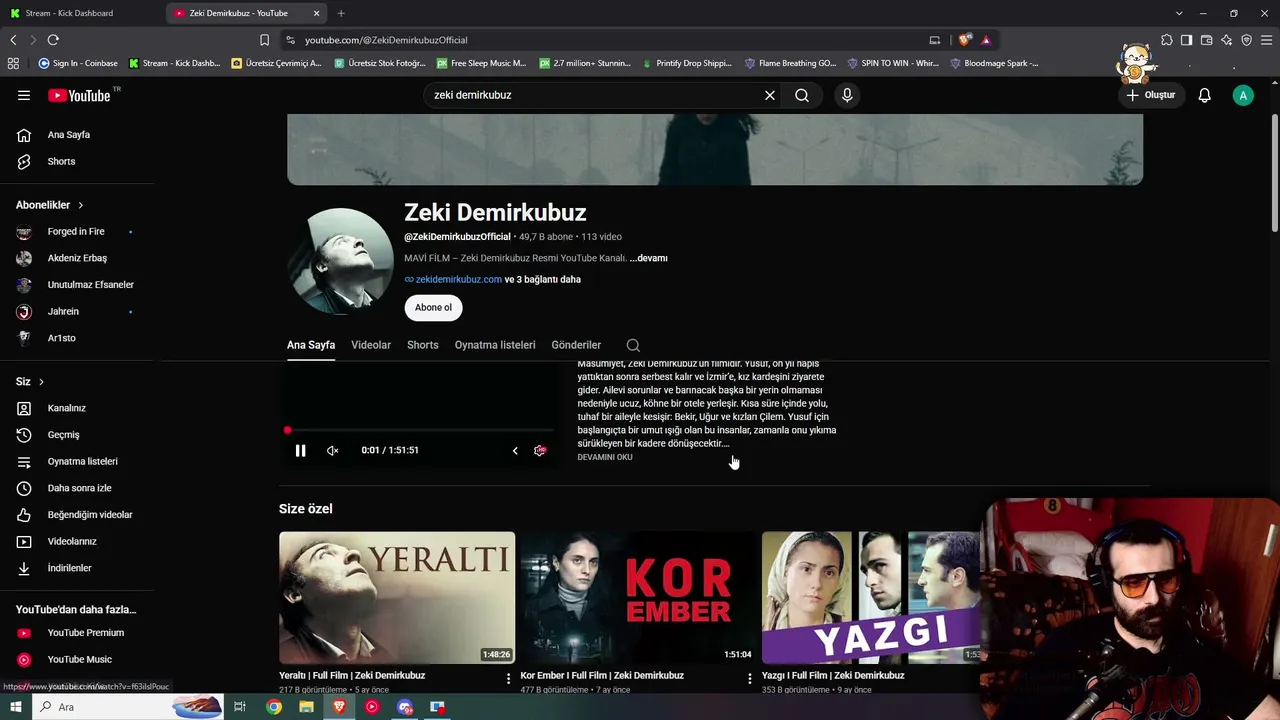The height and width of the screenshot is (720, 1280).
Task: Expand the video description with DEVAMINI OKU
Action: (605, 457)
